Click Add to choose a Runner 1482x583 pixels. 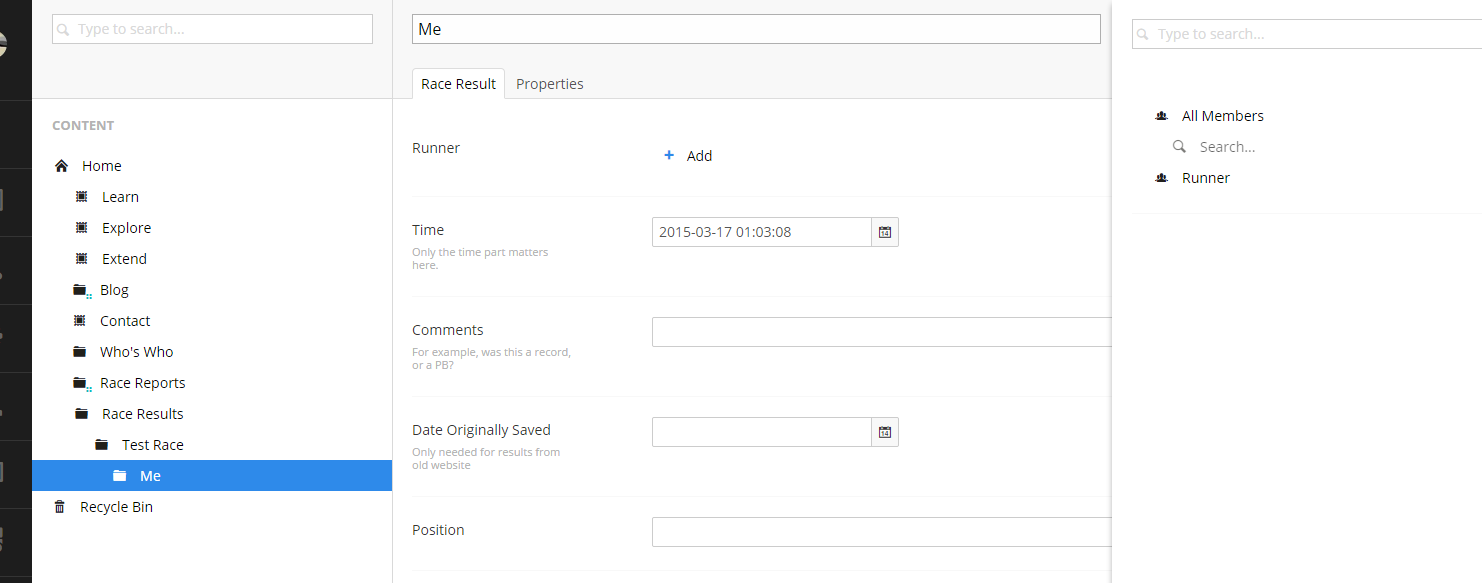tap(688, 156)
